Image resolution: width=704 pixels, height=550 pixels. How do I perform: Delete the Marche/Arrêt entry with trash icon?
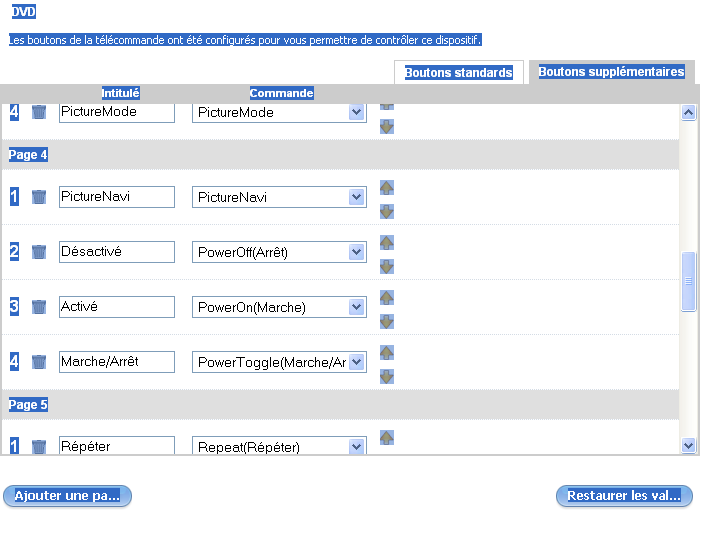click(39, 362)
